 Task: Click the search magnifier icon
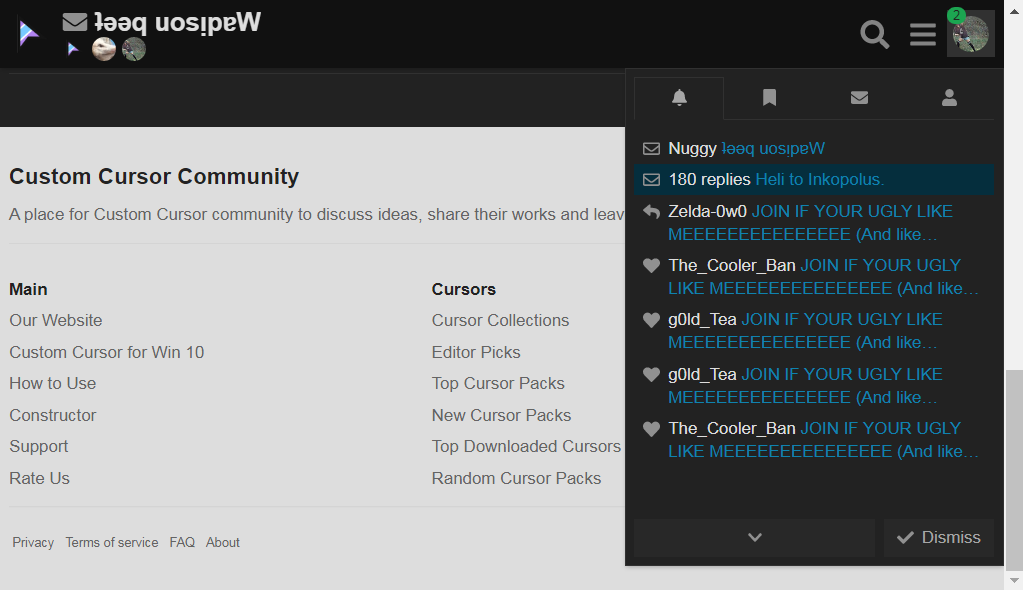875,34
